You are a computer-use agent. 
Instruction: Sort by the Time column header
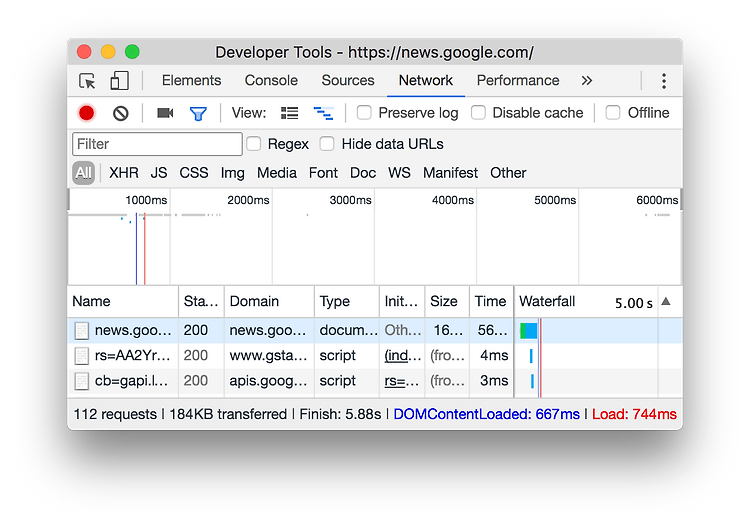click(492, 301)
